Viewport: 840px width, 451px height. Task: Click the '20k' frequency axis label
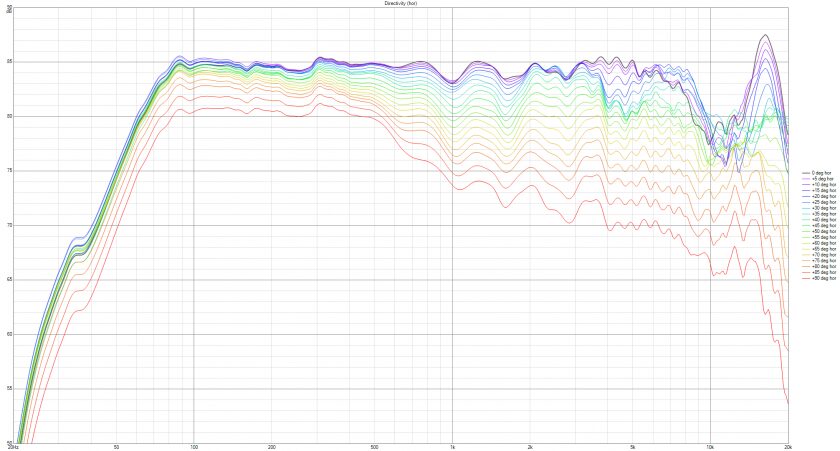point(788,447)
